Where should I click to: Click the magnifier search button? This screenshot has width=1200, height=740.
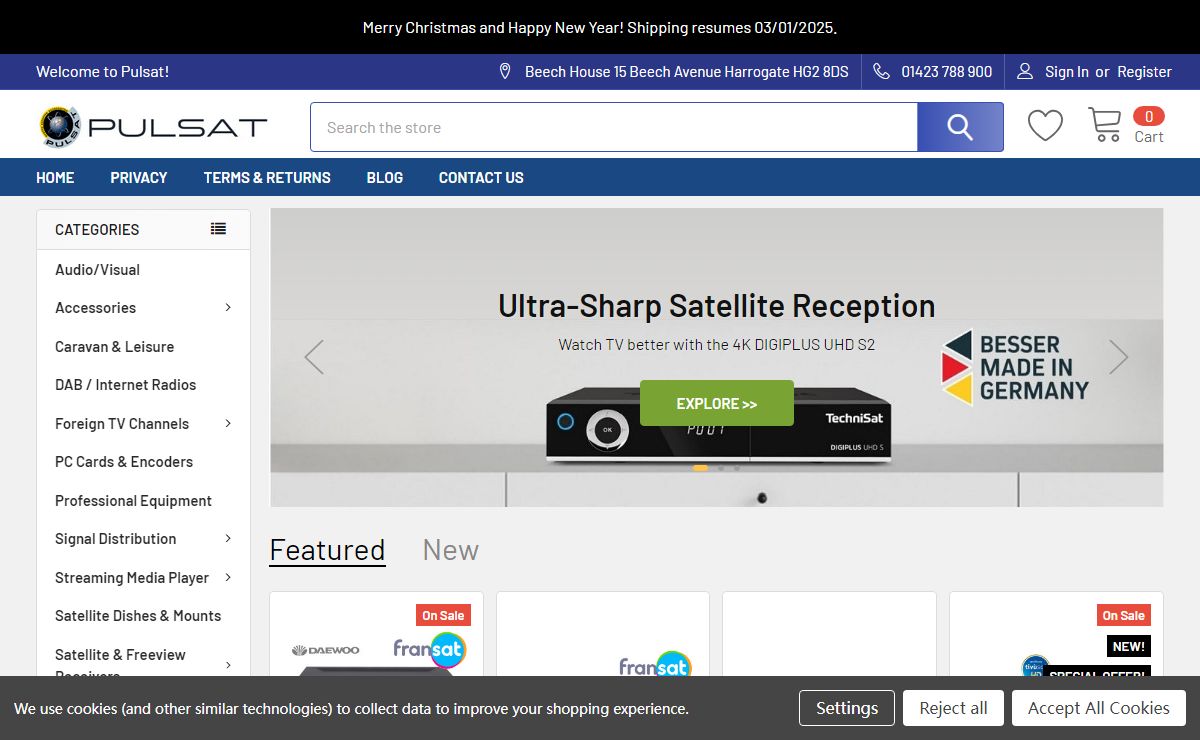click(x=960, y=127)
